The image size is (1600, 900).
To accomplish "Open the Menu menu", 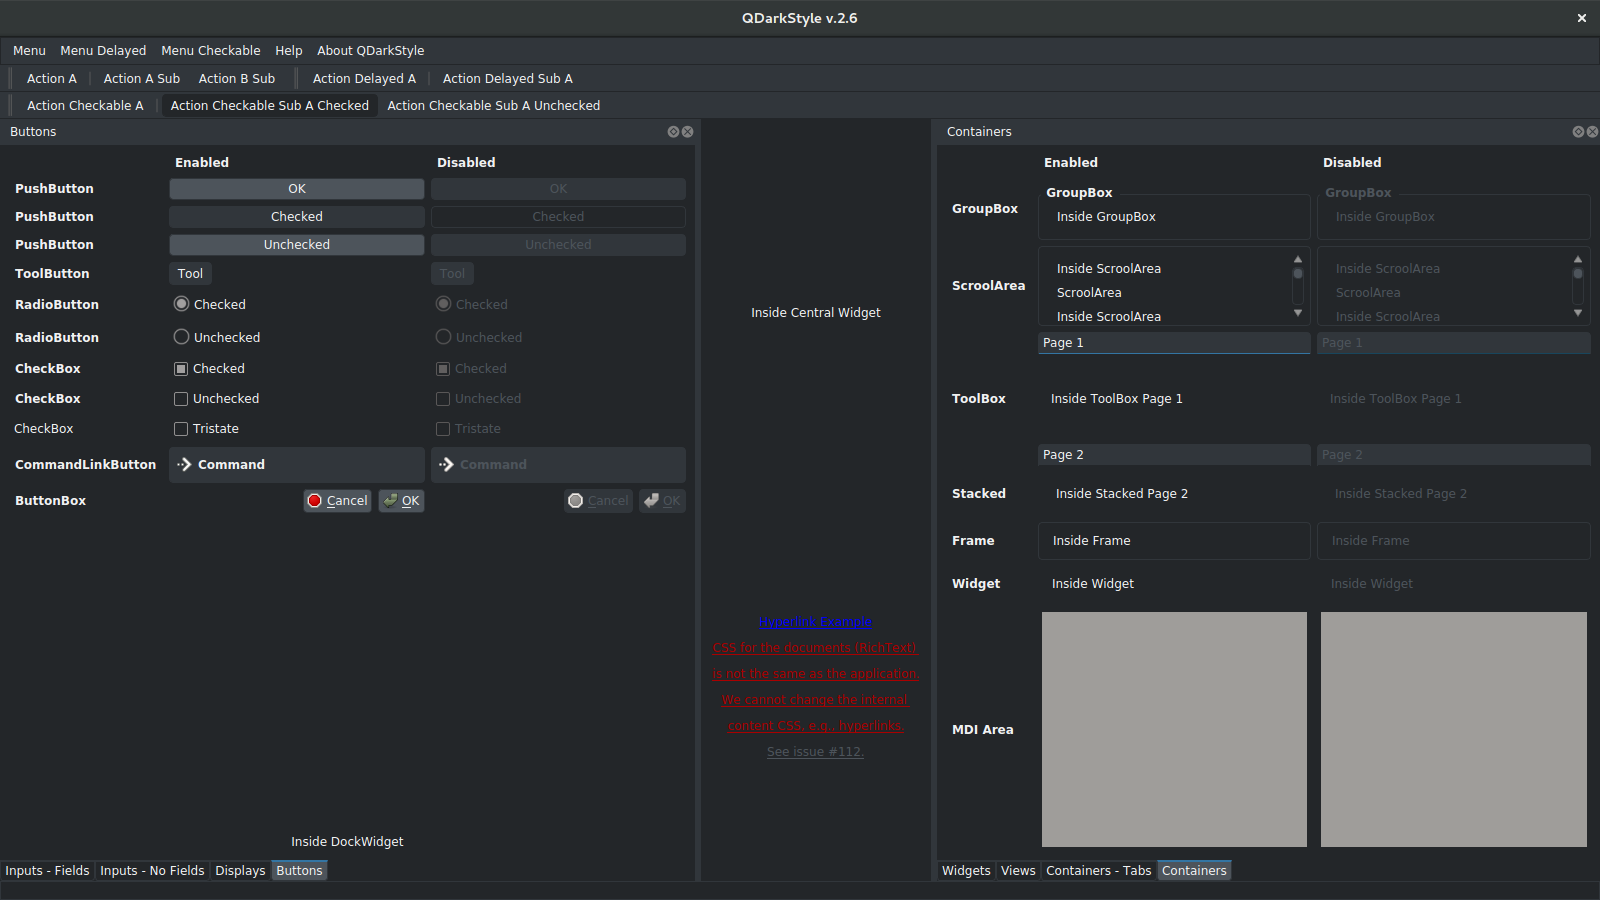I will pos(29,51).
